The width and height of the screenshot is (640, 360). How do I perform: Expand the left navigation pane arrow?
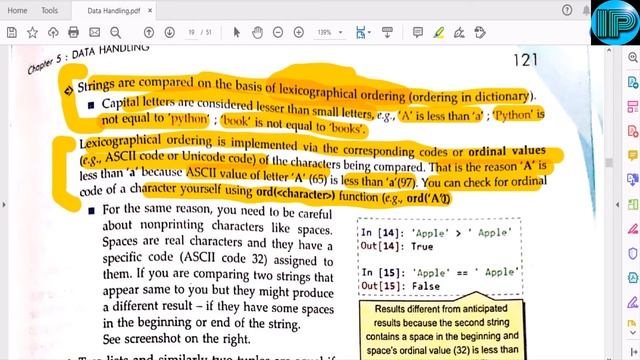(x=4, y=204)
